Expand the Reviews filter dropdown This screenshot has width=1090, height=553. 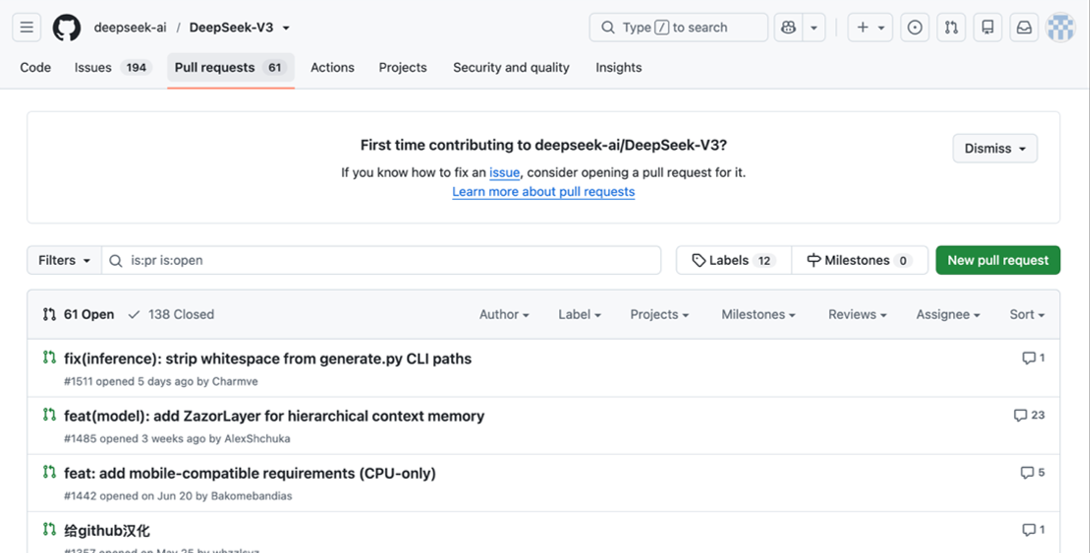[857, 315]
